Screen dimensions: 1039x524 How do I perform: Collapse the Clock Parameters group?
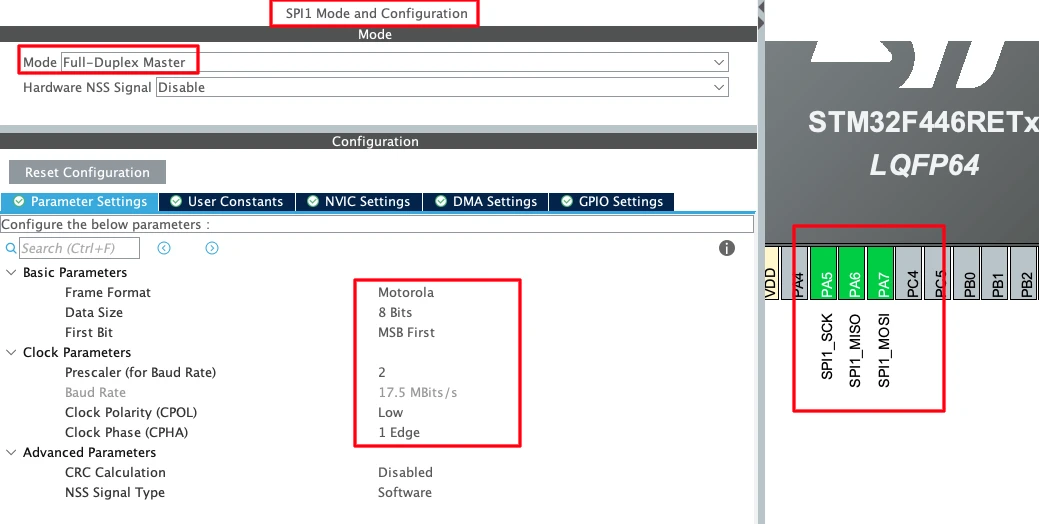tap(11, 352)
